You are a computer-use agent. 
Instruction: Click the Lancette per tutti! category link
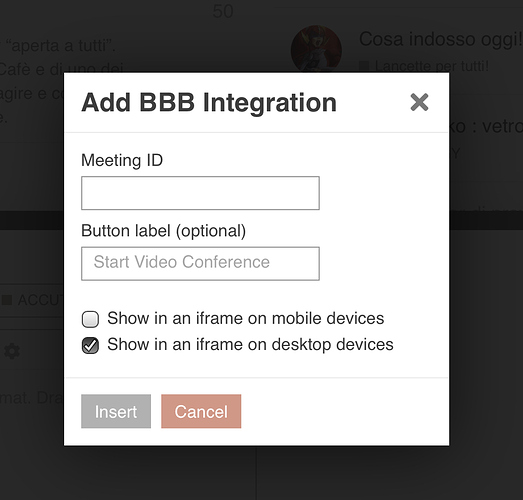pos(432,66)
